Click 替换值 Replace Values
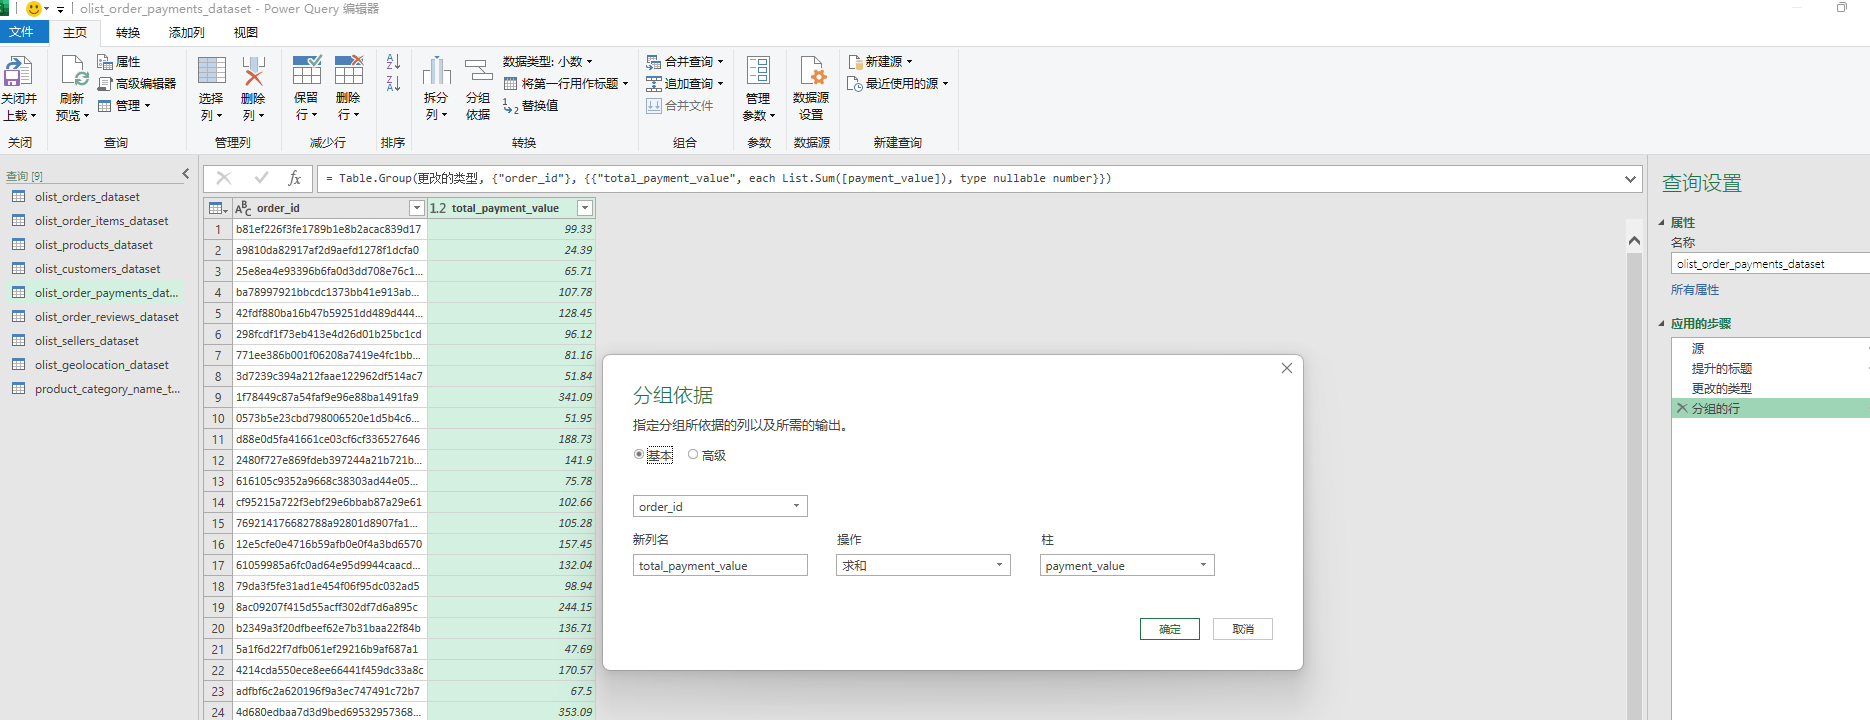 (x=531, y=106)
